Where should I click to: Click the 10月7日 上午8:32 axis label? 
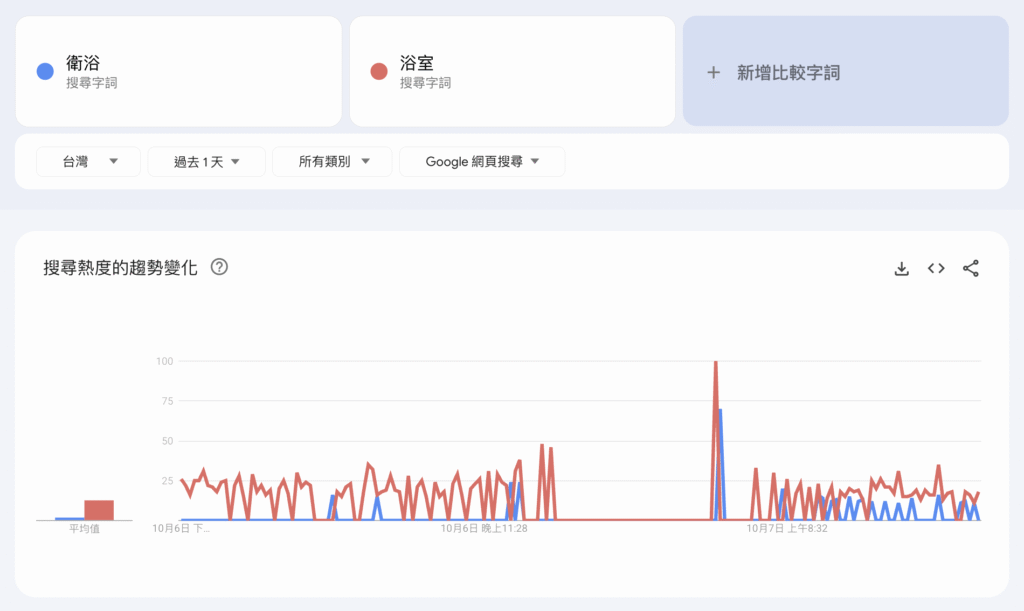tap(787, 528)
